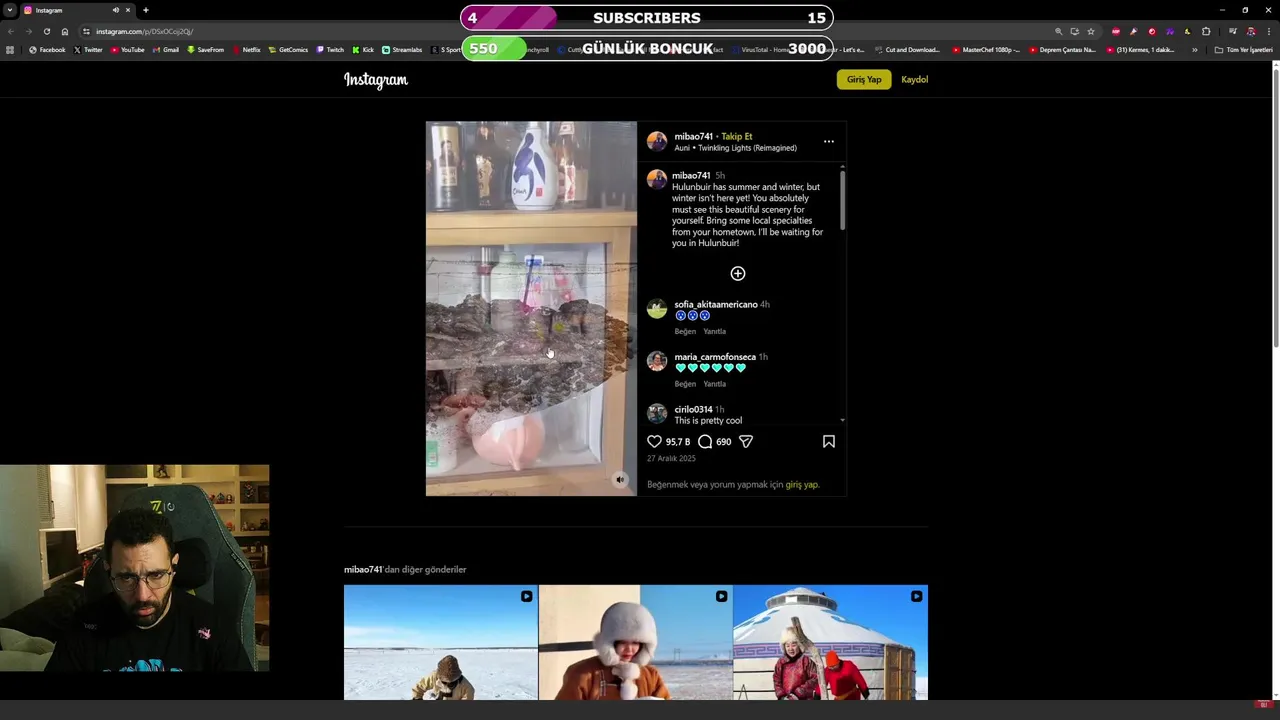Open Chrome three-dot menu

click(x=1269, y=31)
